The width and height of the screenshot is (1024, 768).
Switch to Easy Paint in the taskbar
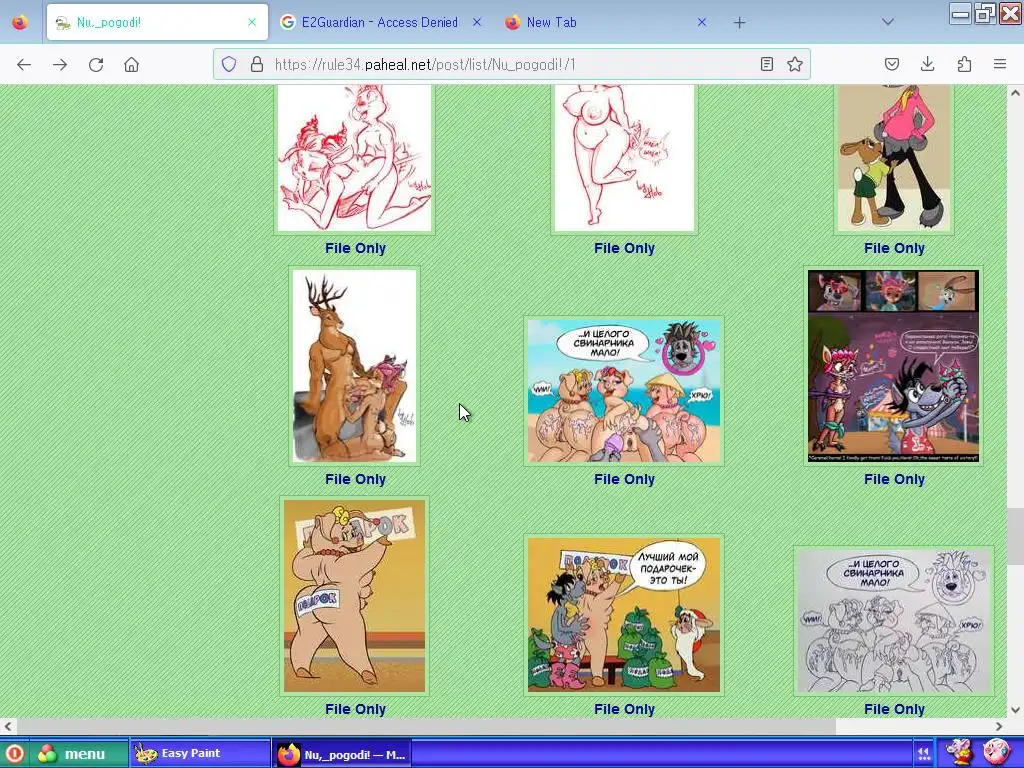point(200,753)
